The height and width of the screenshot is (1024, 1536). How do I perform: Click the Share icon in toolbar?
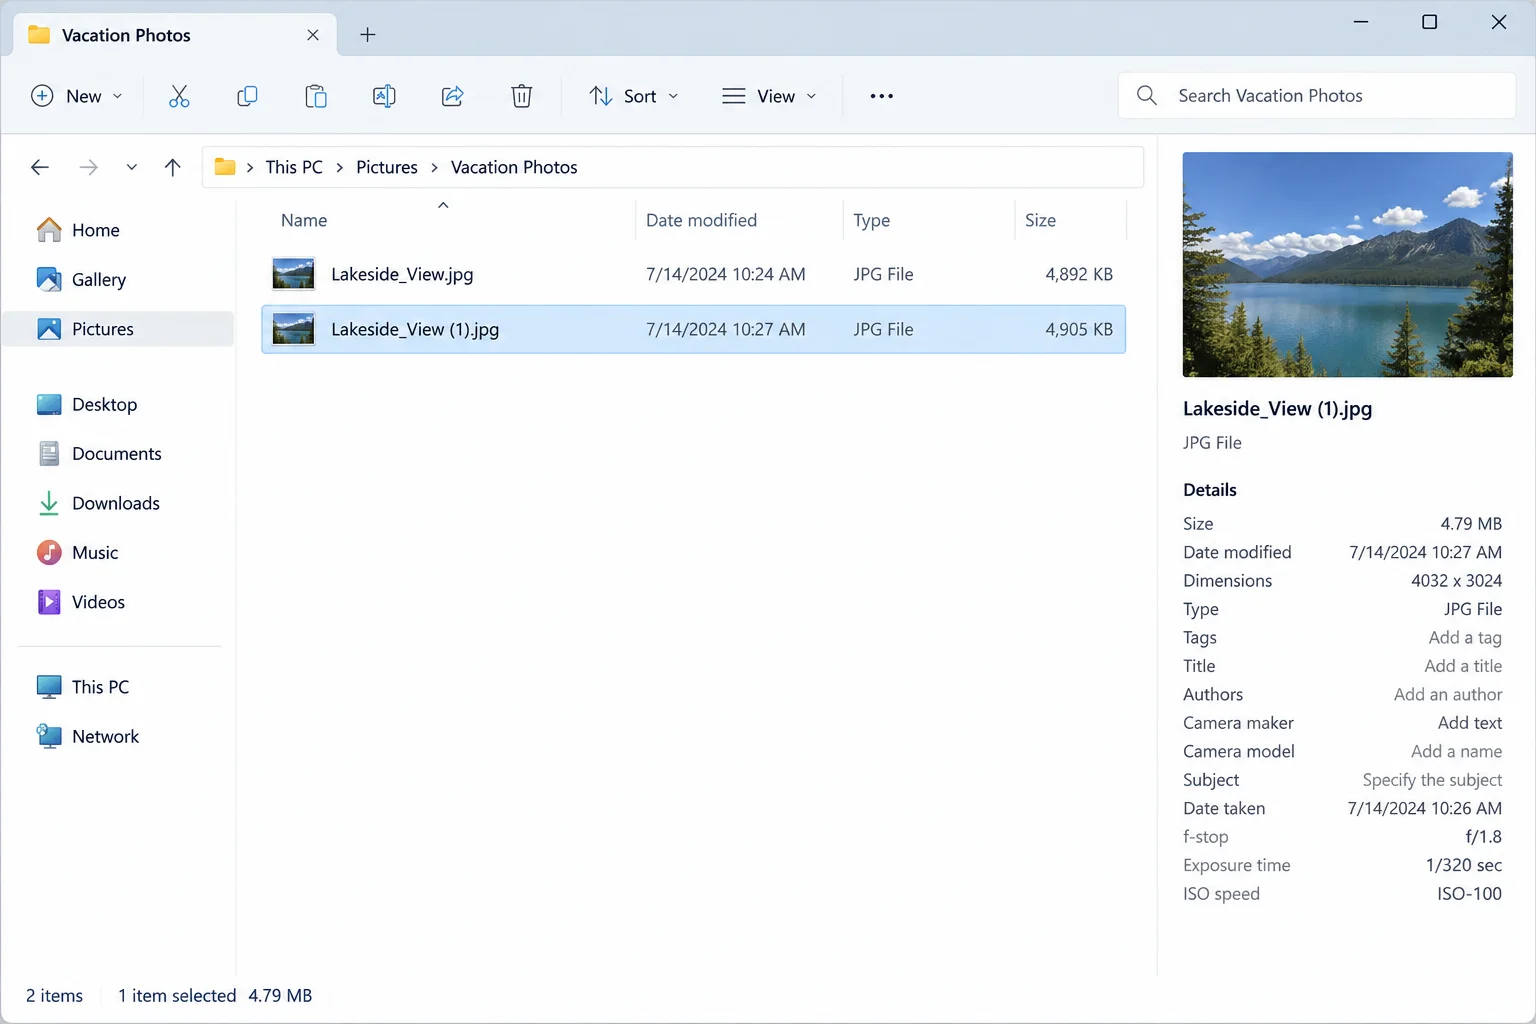[x=453, y=96]
